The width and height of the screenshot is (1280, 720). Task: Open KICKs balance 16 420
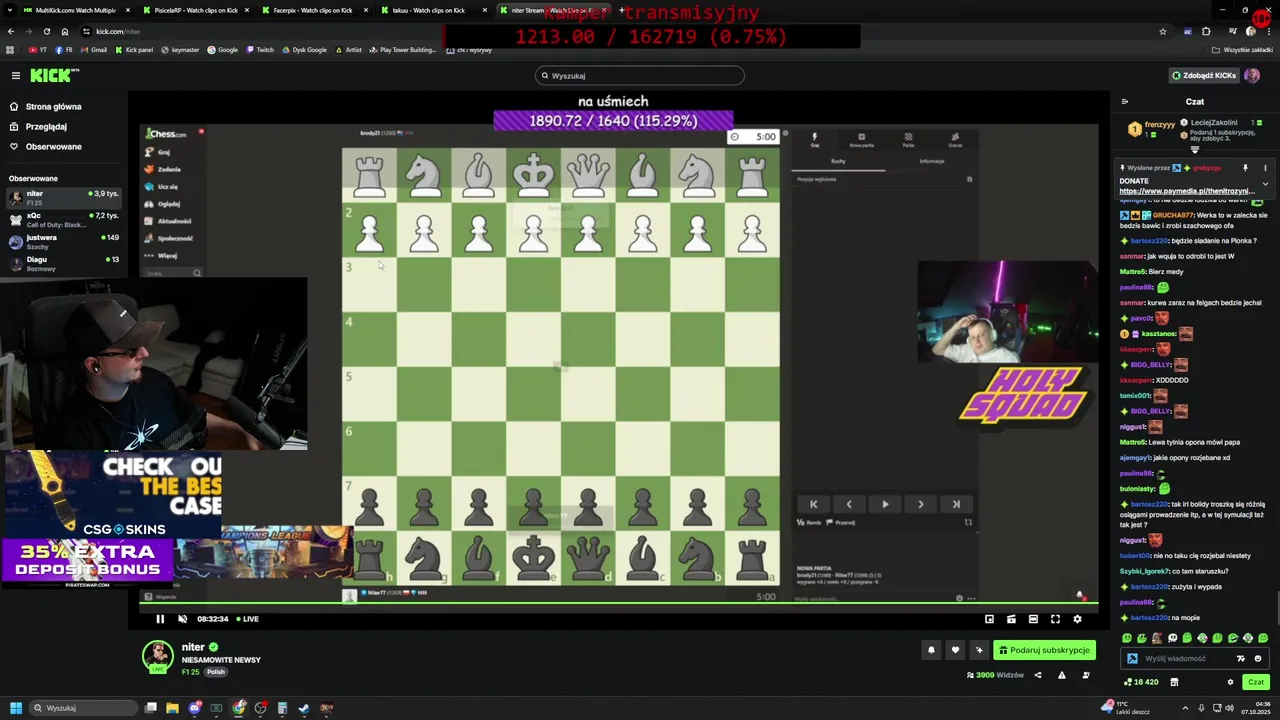click(1141, 682)
